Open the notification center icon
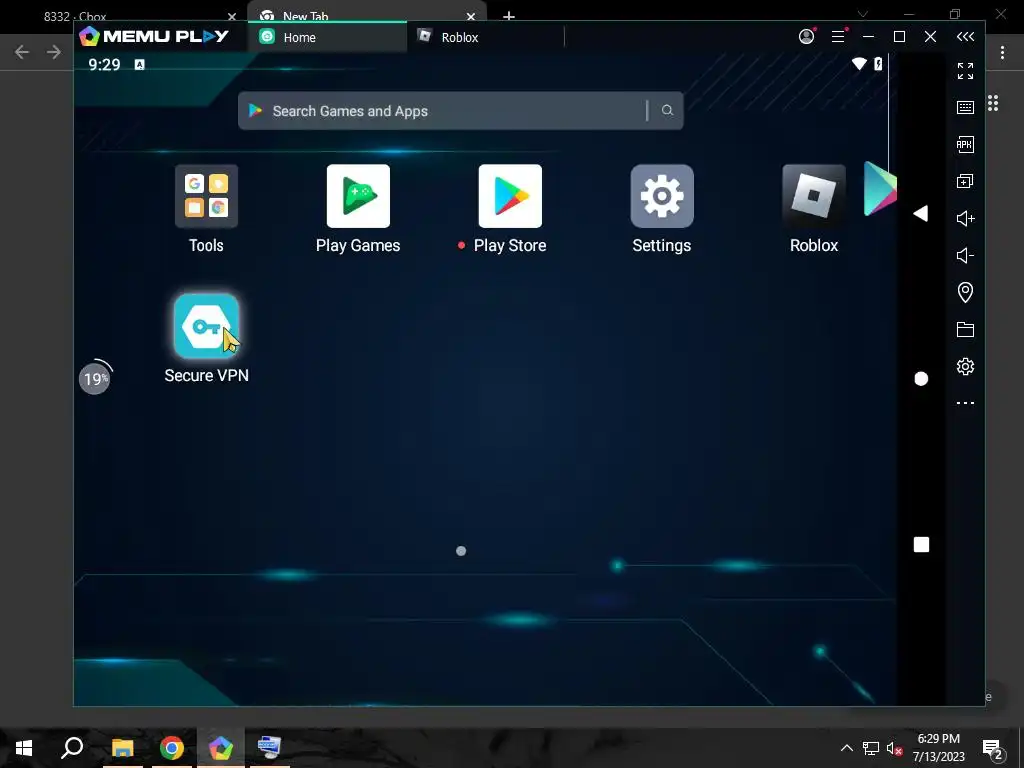The width and height of the screenshot is (1024, 768). point(993,749)
